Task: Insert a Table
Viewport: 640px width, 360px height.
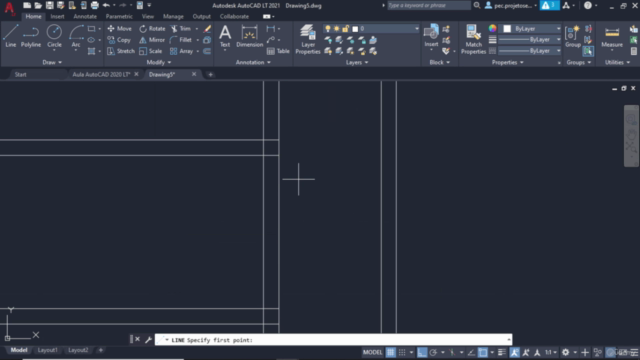Action: (278, 51)
